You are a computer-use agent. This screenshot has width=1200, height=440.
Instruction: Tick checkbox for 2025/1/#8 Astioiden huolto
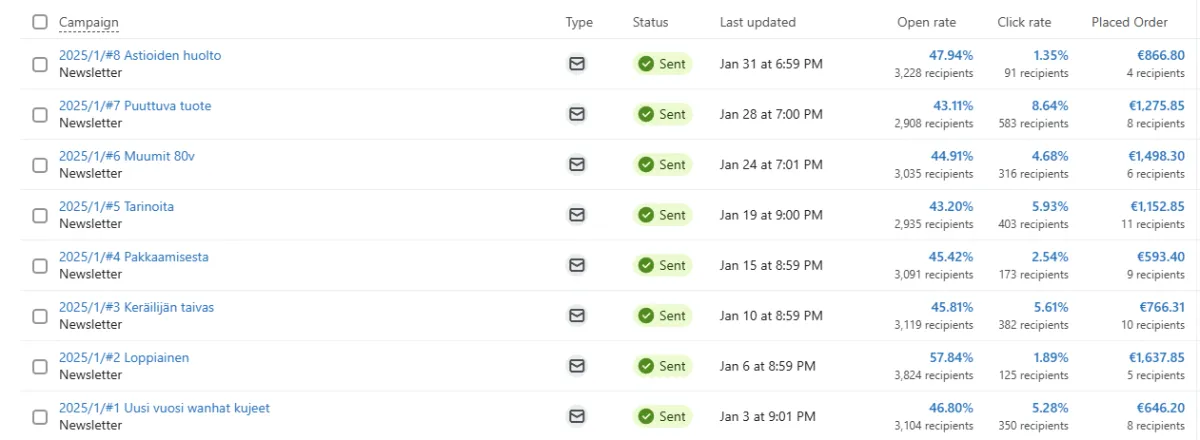(40, 64)
